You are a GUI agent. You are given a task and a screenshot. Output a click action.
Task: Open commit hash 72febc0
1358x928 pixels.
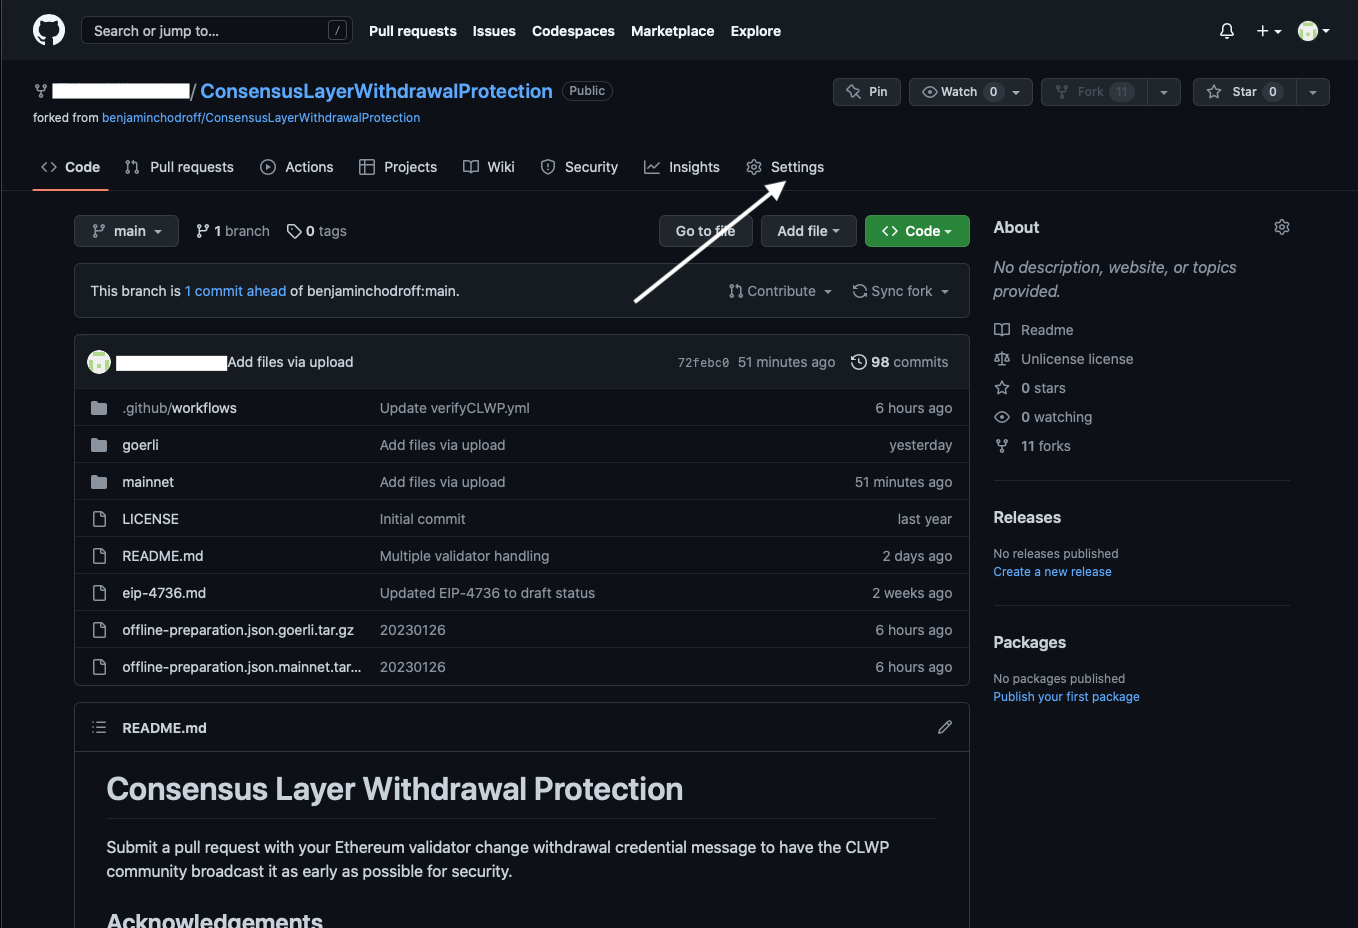coord(703,363)
